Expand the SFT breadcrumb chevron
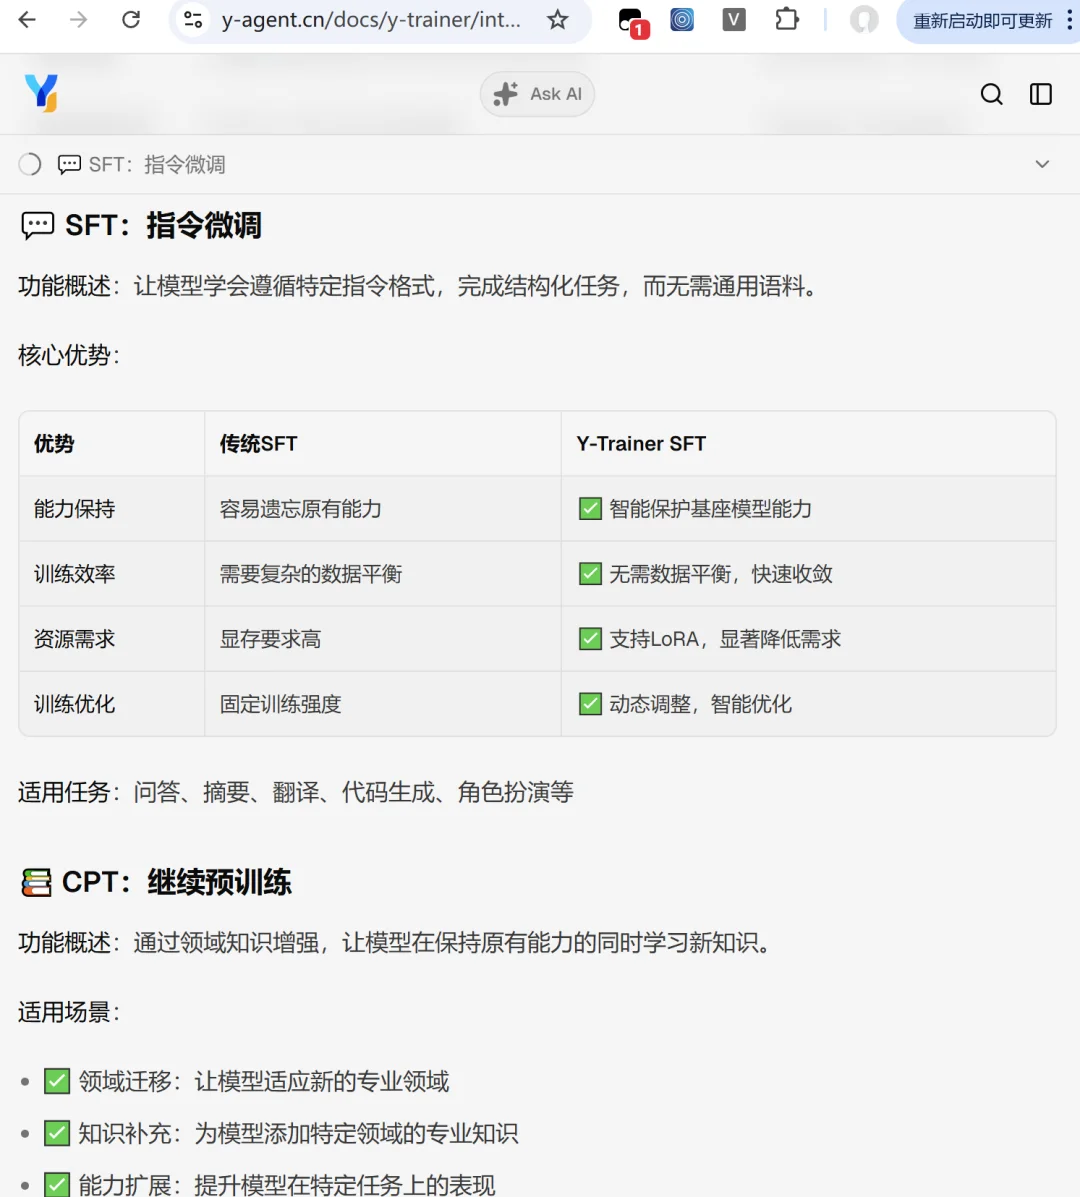Screen dimensions: 1080x1197 point(1042,163)
